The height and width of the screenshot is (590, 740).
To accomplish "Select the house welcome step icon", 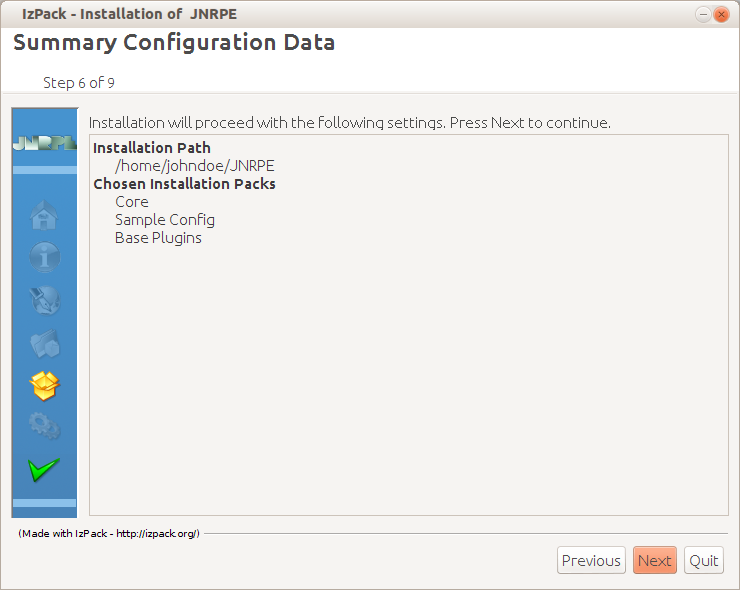I will (x=44, y=215).
